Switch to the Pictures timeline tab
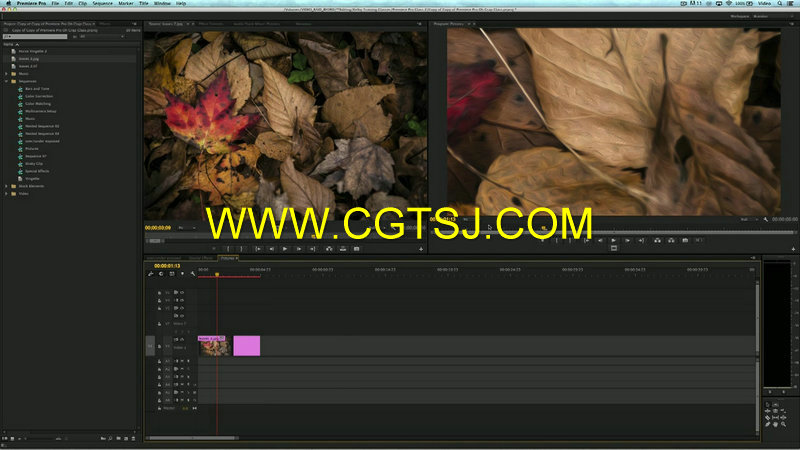Screen dimensions: 800x450 (228, 258)
